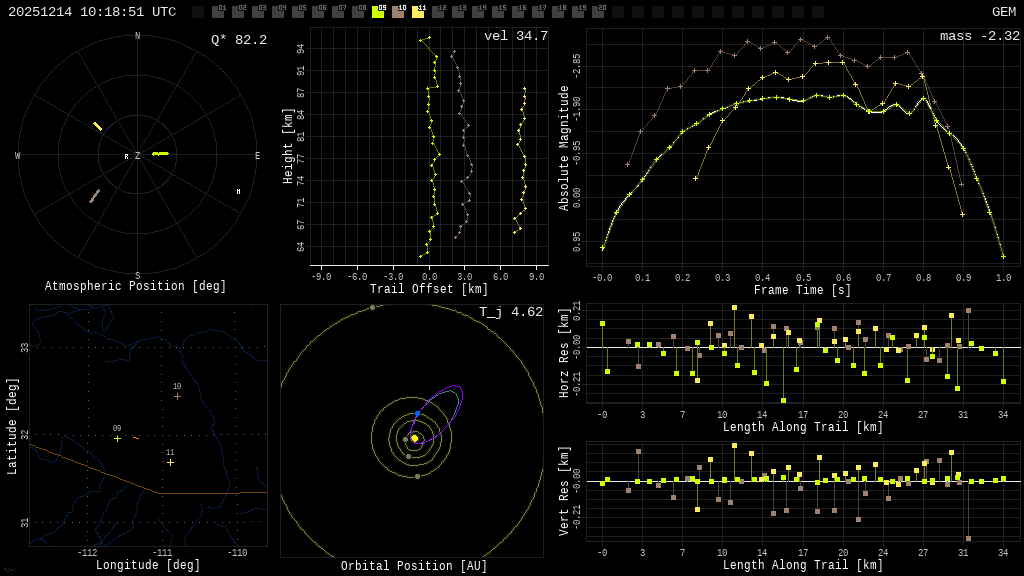The width and height of the screenshot is (1024, 576).
Task: Click the Orbital Position [AU] label
Action: pyautogui.click(x=414, y=566)
